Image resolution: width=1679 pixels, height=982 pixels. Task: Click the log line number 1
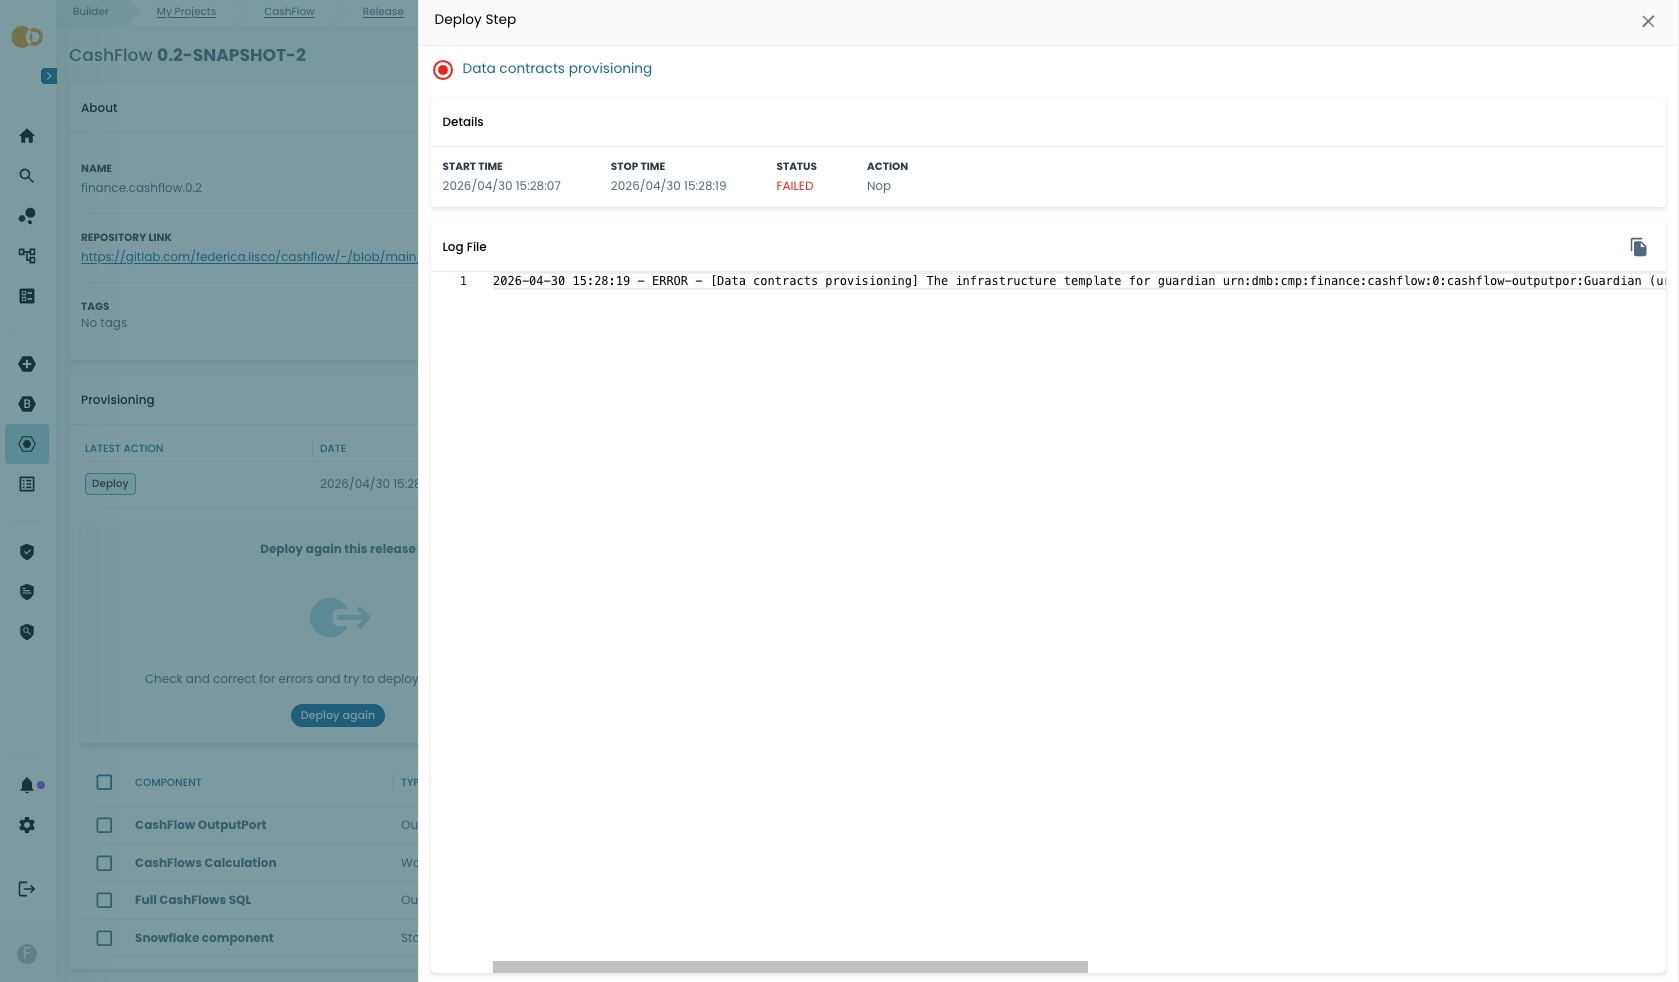click(x=463, y=281)
